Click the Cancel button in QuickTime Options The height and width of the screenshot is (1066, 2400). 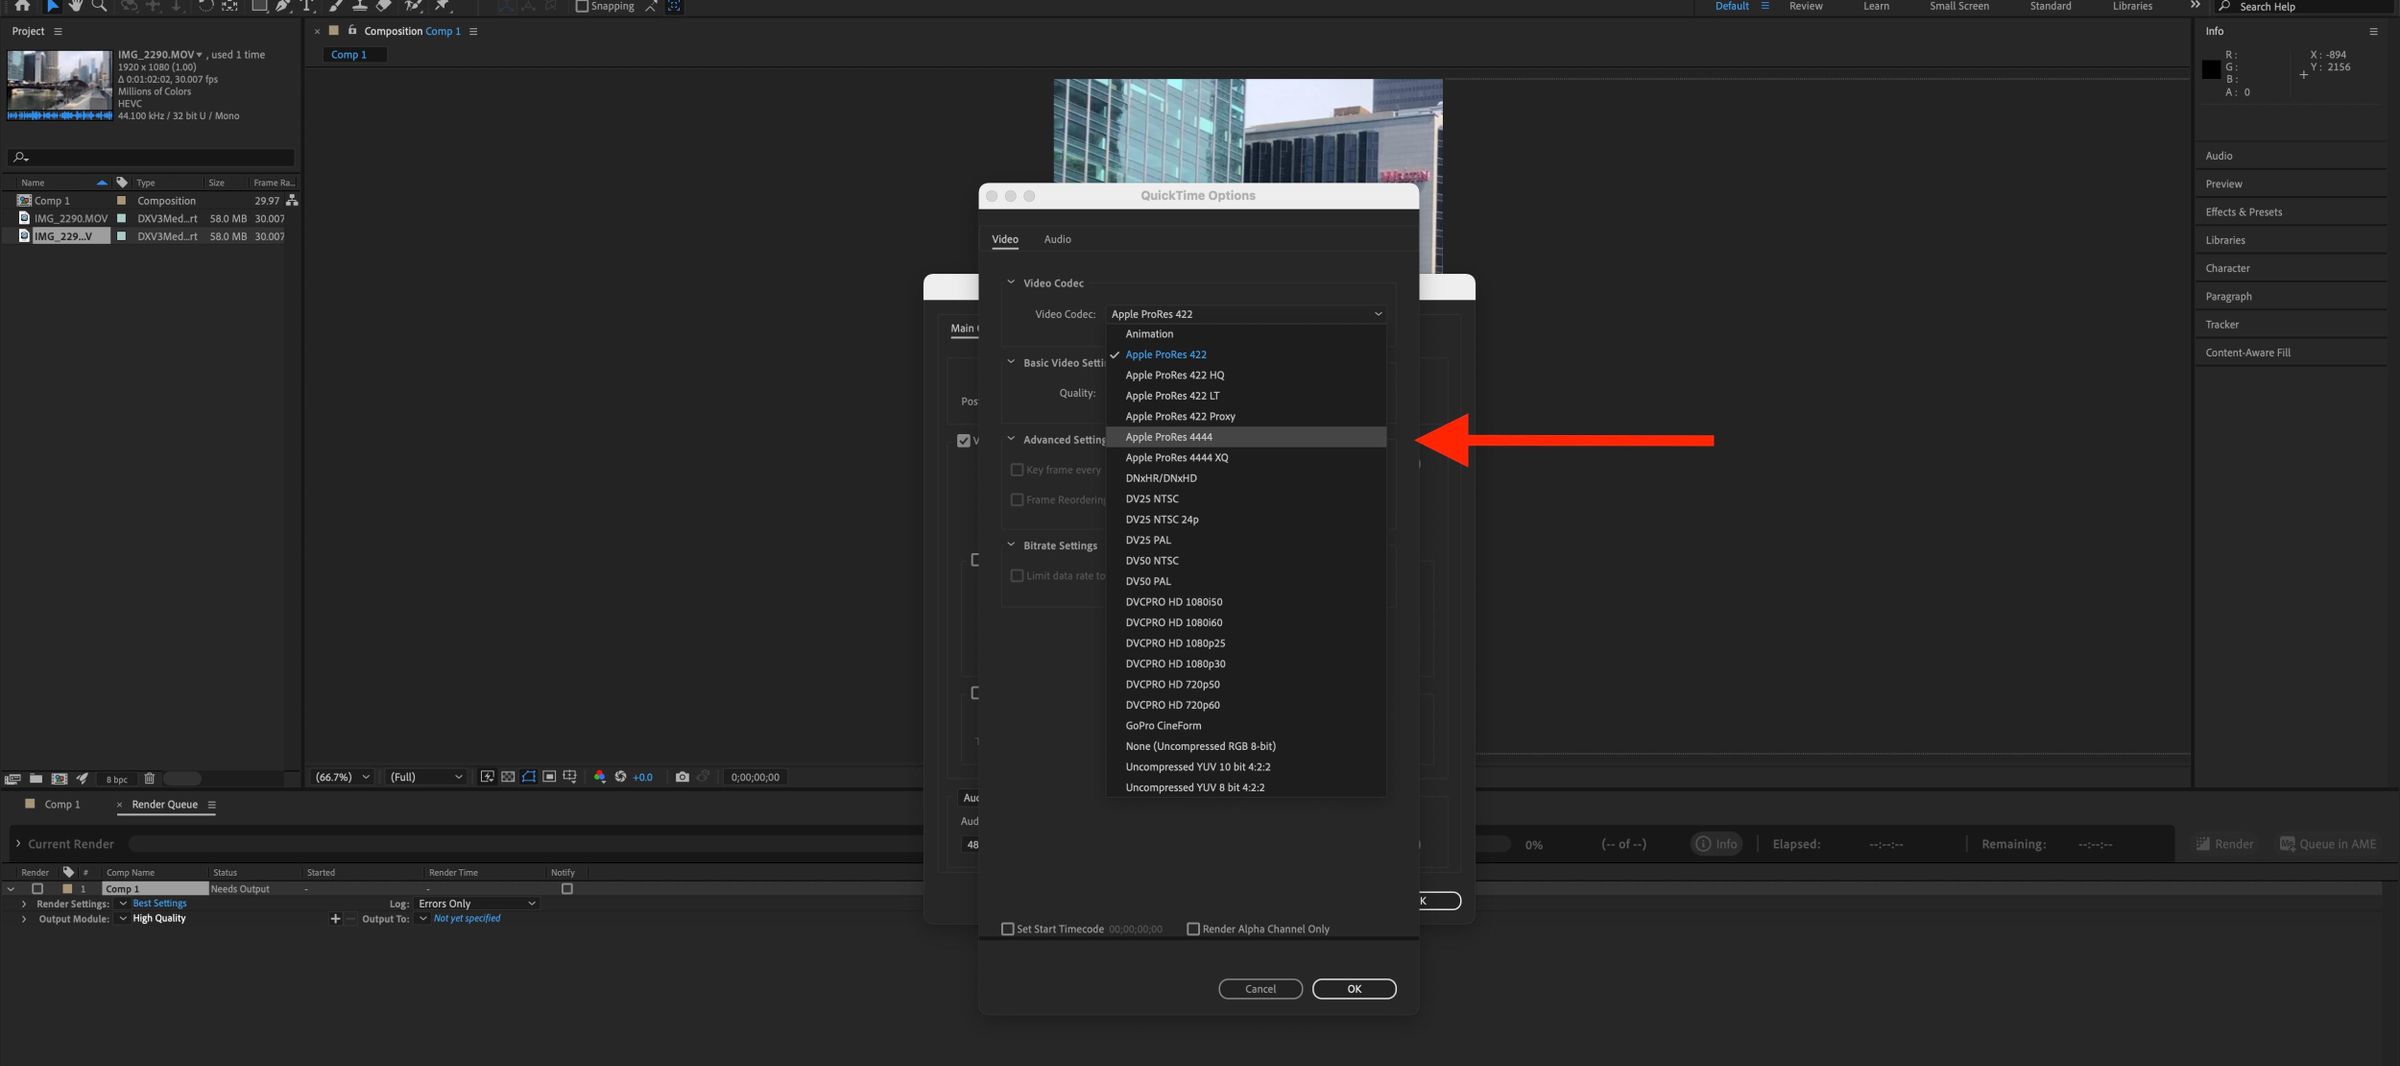[1260, 988]
